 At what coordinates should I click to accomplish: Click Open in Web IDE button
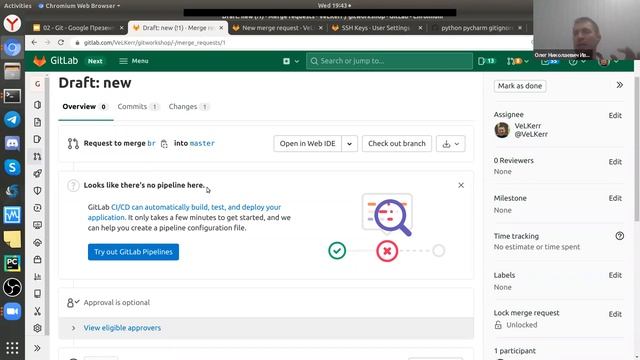coord(307,144)
